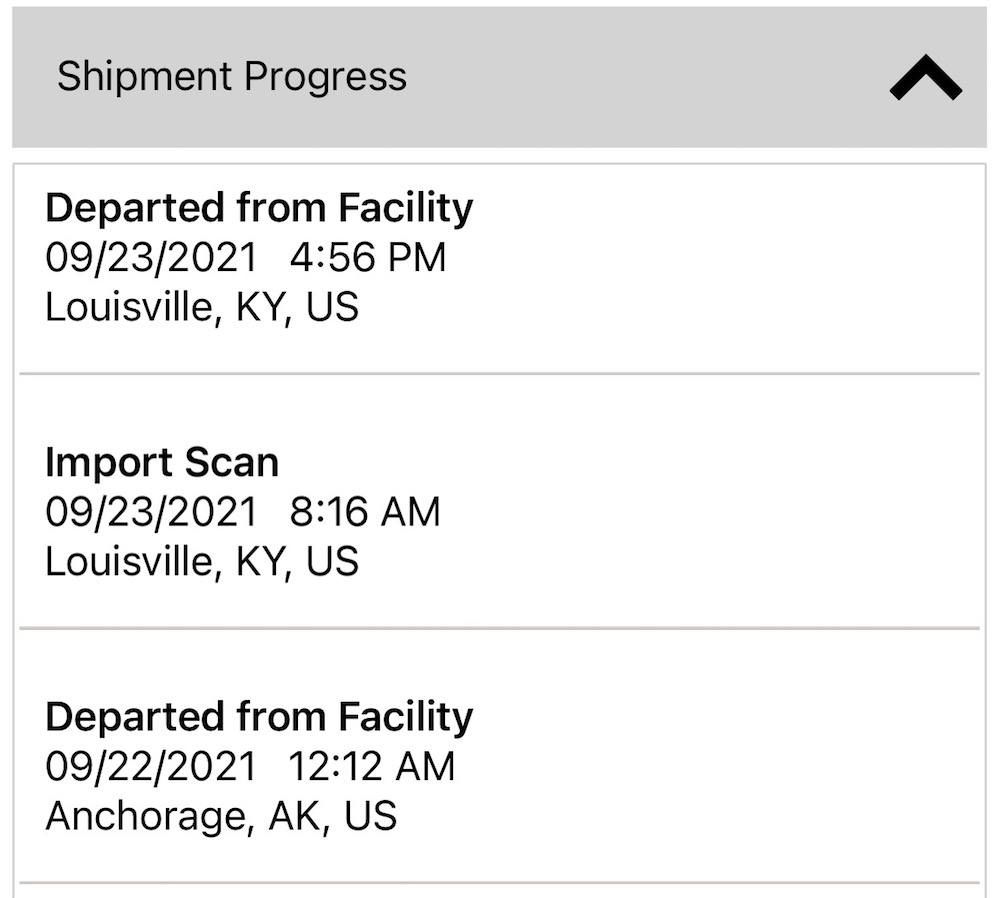Select Departed from Facility title for Anchorage
The width and height of the screenshot is (1000, 898).
click(x=259, y=717)
